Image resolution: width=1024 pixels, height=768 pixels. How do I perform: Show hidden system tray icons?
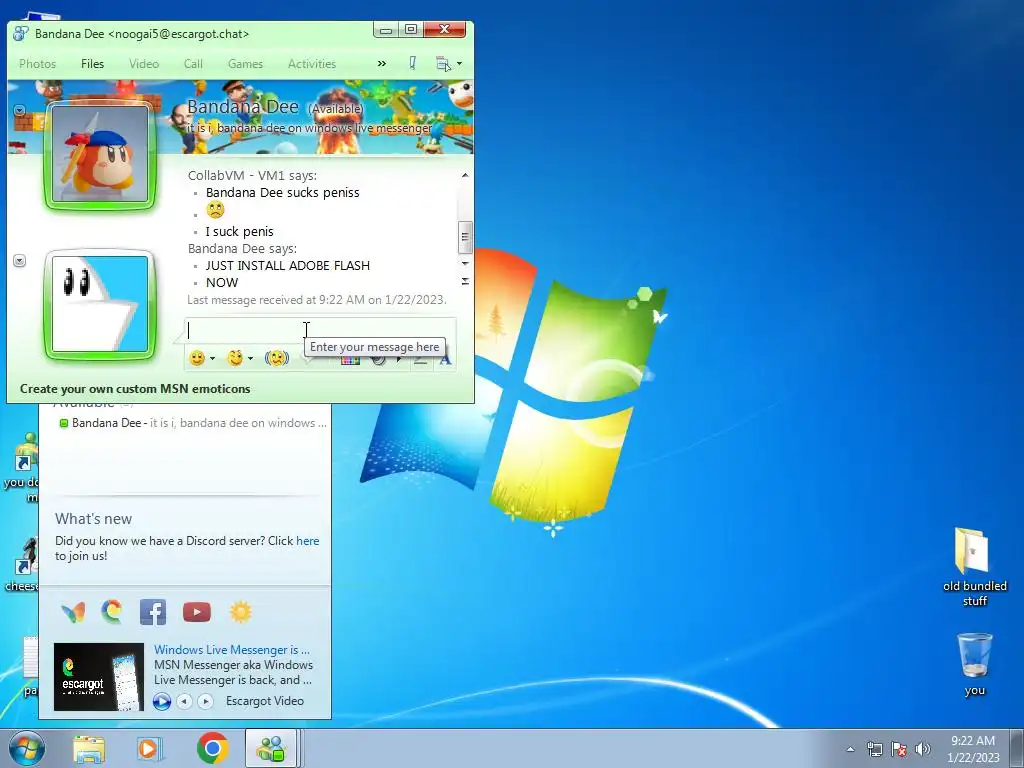click(x=850, y=749)
